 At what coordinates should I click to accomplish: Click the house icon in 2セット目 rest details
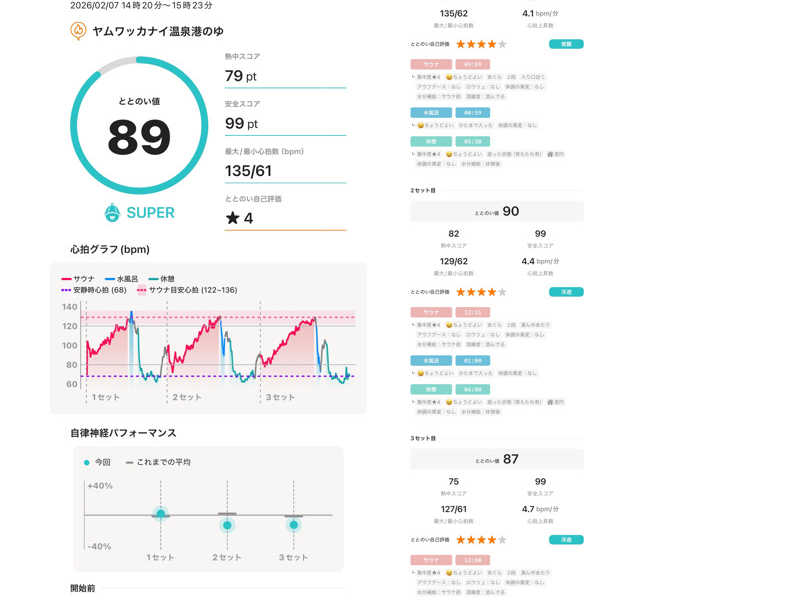550,401
